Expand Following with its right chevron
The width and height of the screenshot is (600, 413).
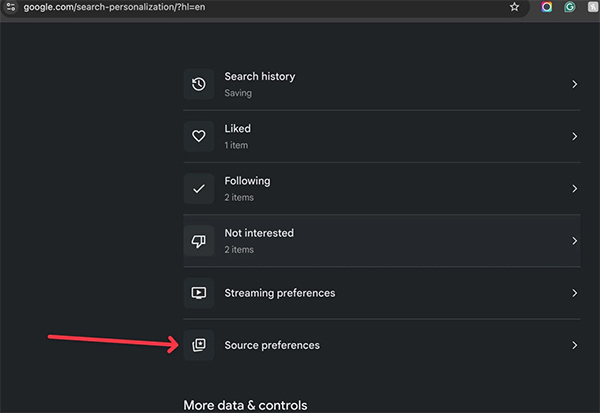[574, 188]
